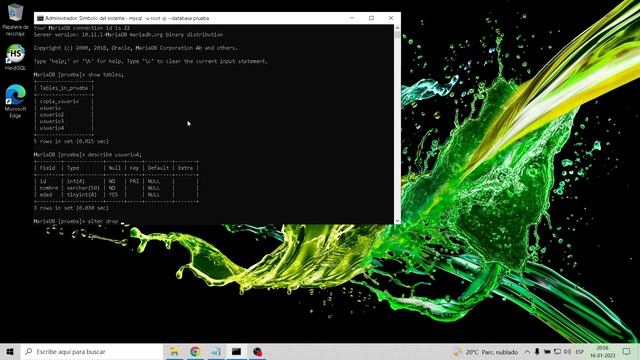This screenshot has width=640, height=360.
Task: Click the 'show tables;' command text
Action: [x=106, y=75]
